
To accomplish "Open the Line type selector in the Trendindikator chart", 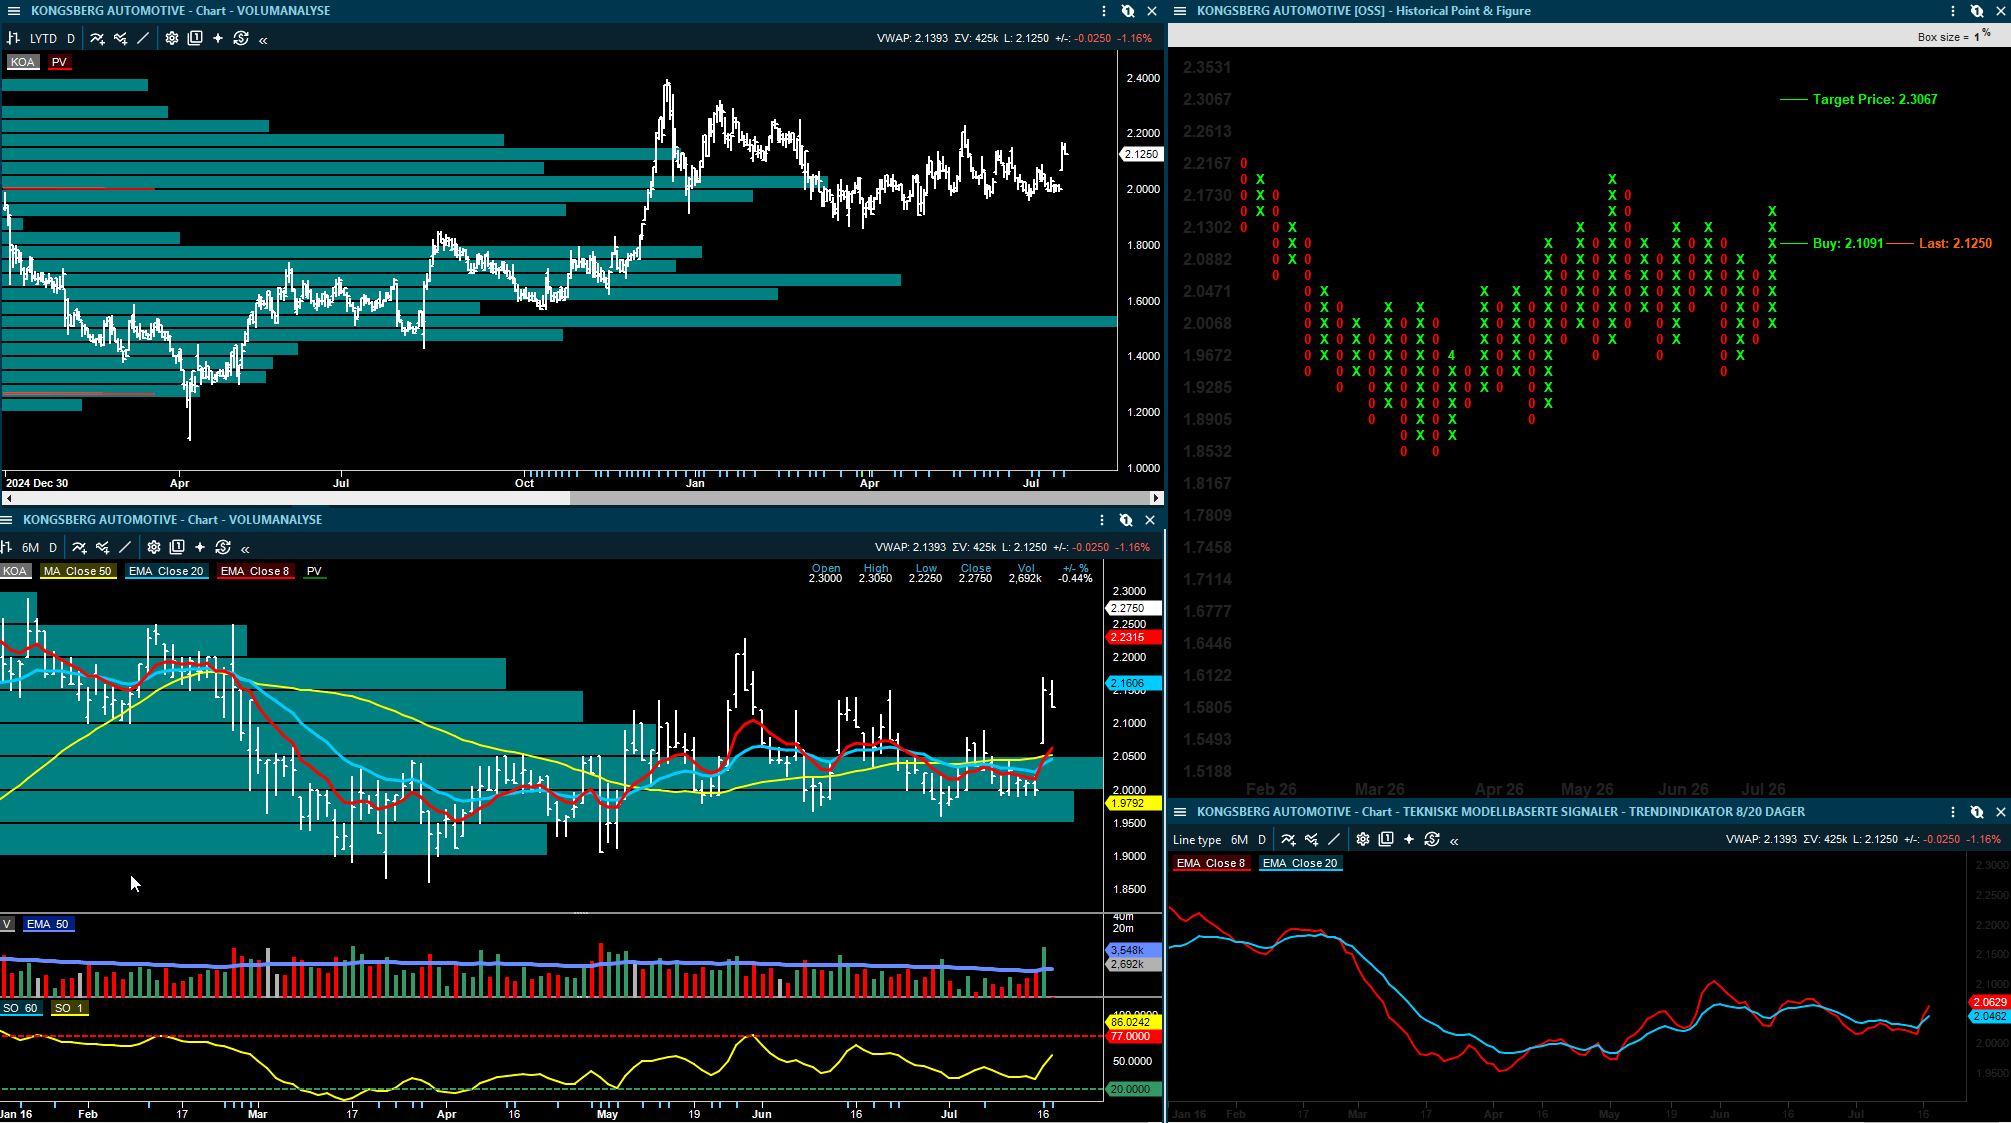I will 1197,840.
